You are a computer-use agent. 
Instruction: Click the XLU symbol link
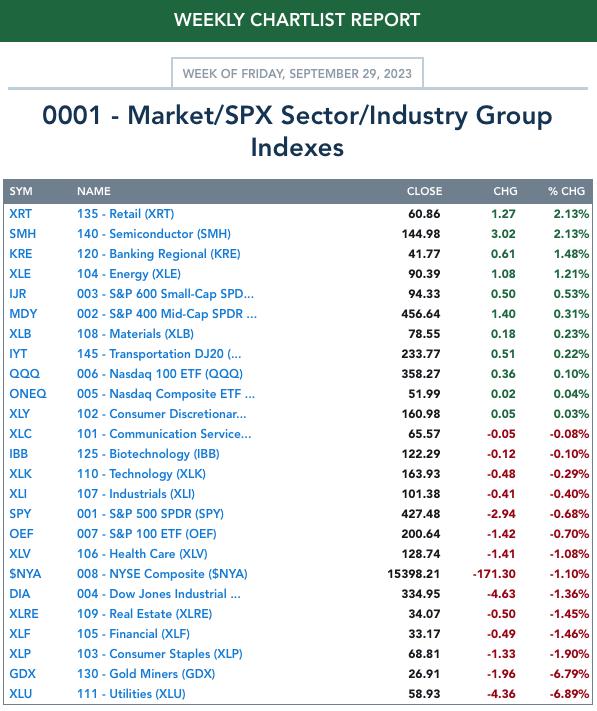(x=21, y=694)
